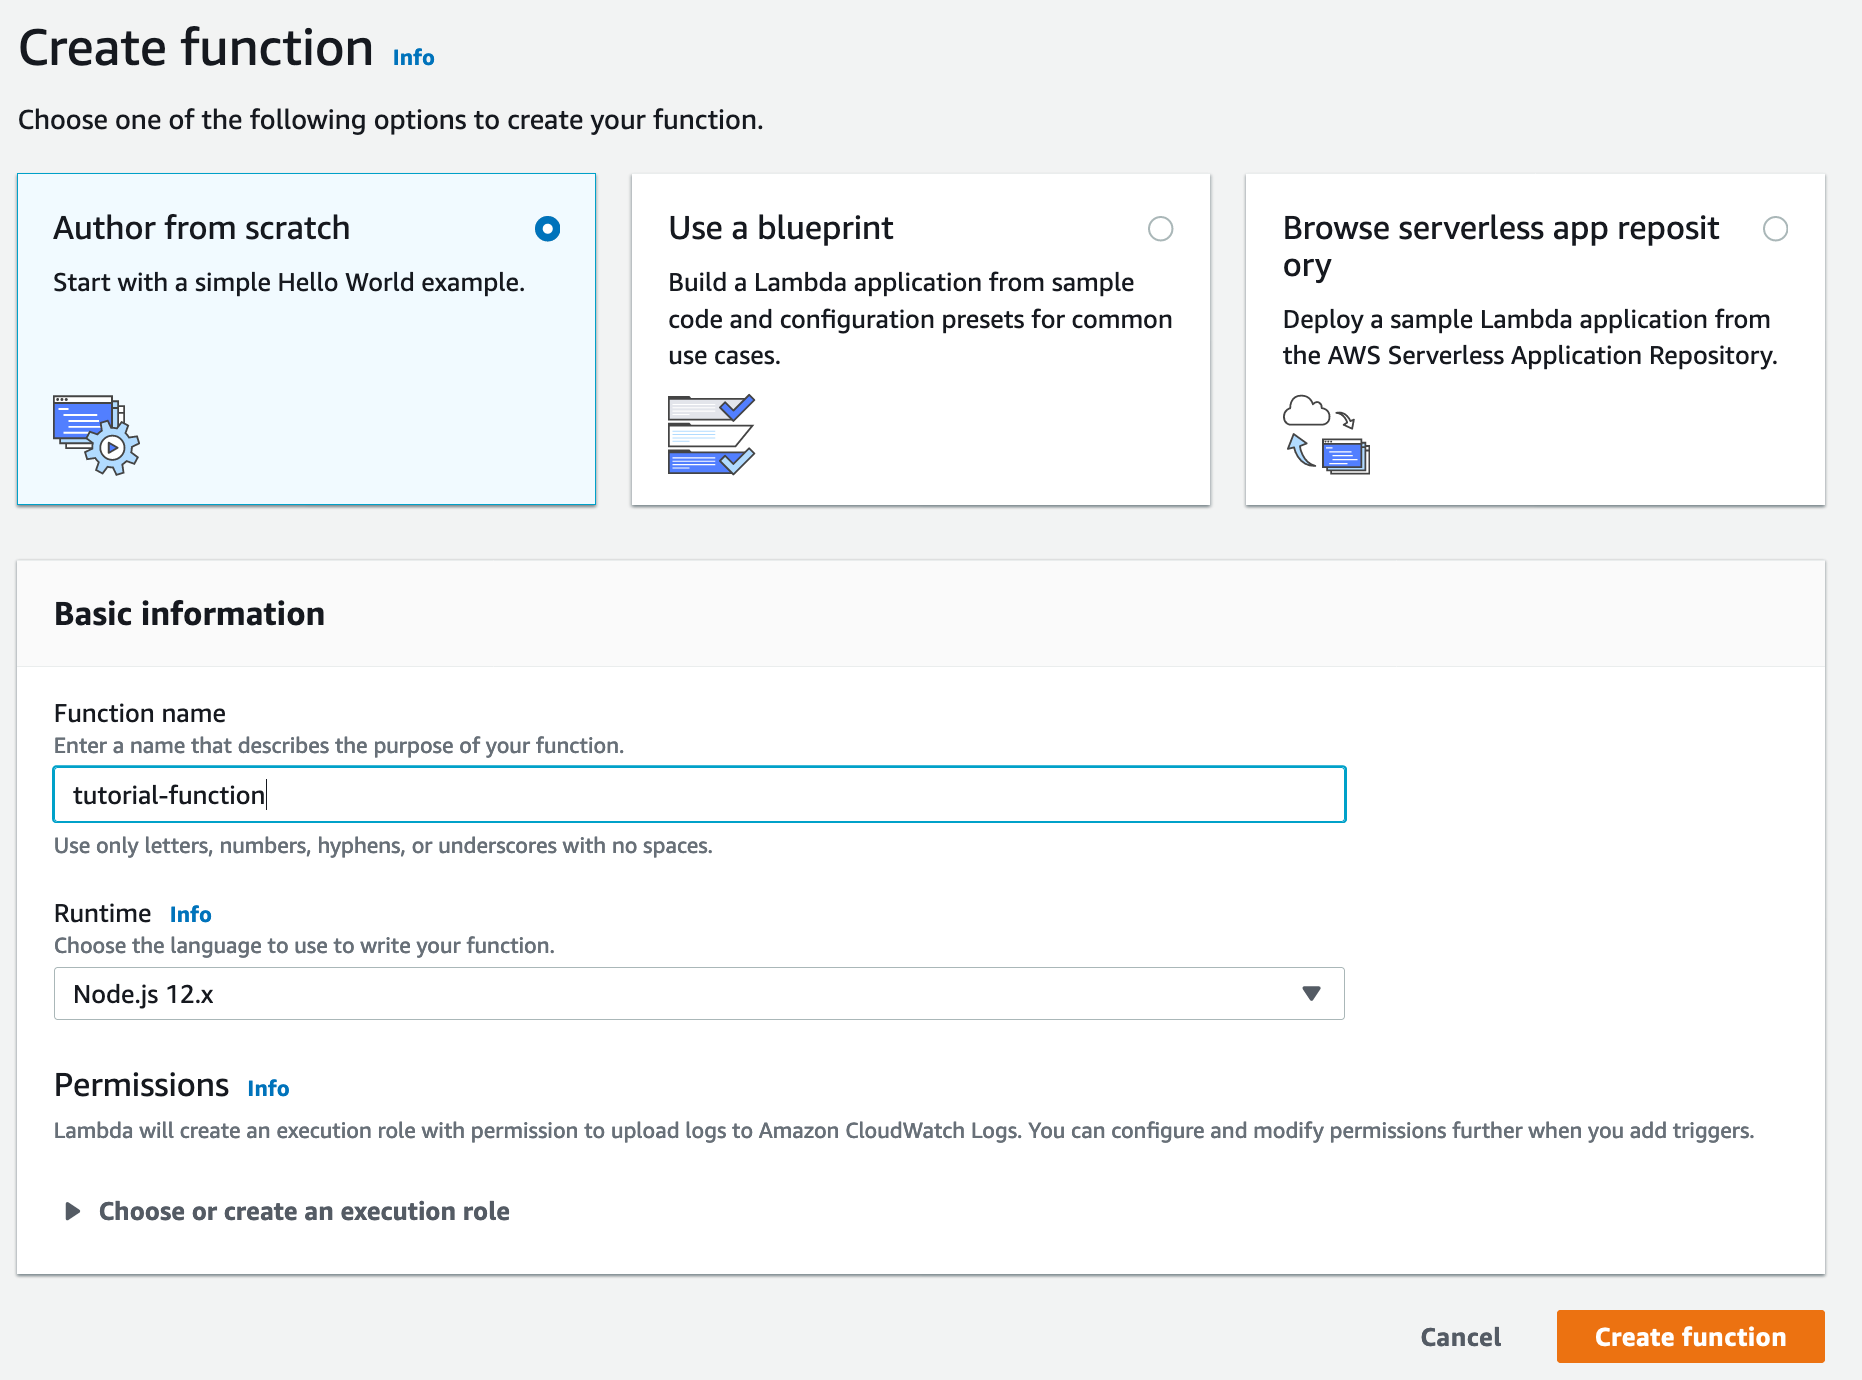Click the gear window icon in Author from scratch card
The height and width of the screenshot is (1380, 1862).
(x=95, y=437)
